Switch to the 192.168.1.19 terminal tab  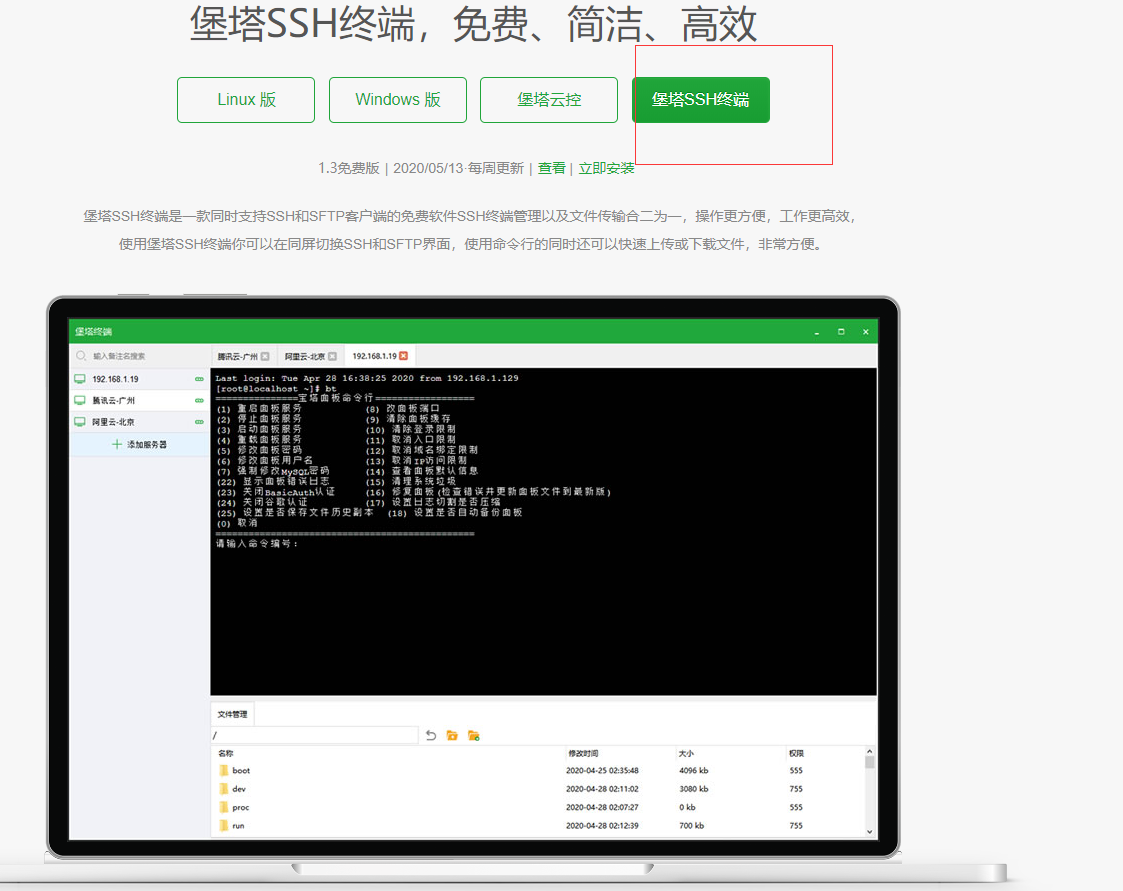(x=380, y=356)
